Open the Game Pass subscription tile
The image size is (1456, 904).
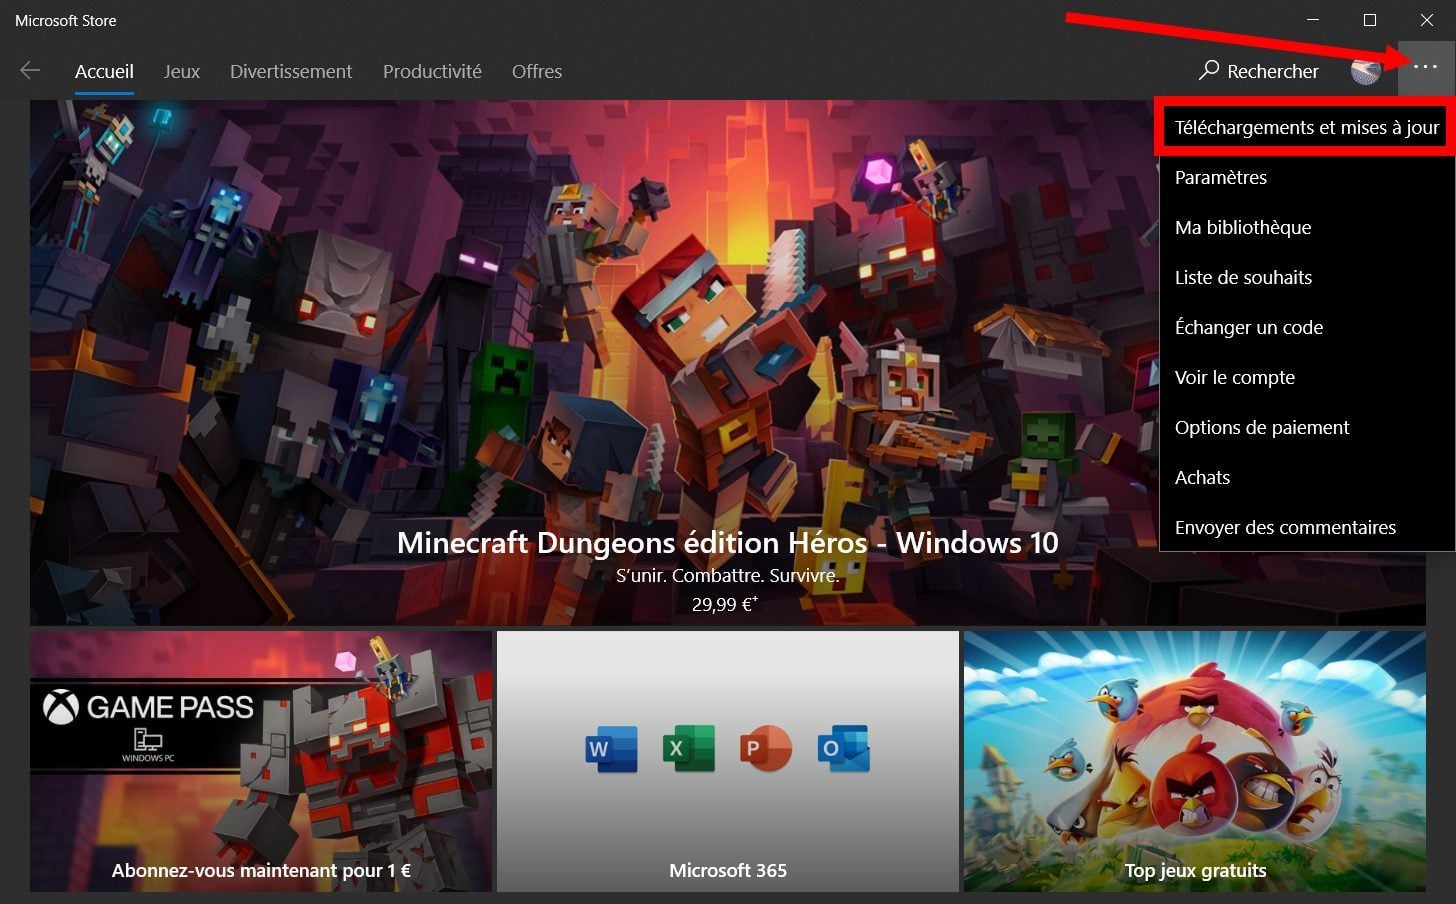click(261, 761)
